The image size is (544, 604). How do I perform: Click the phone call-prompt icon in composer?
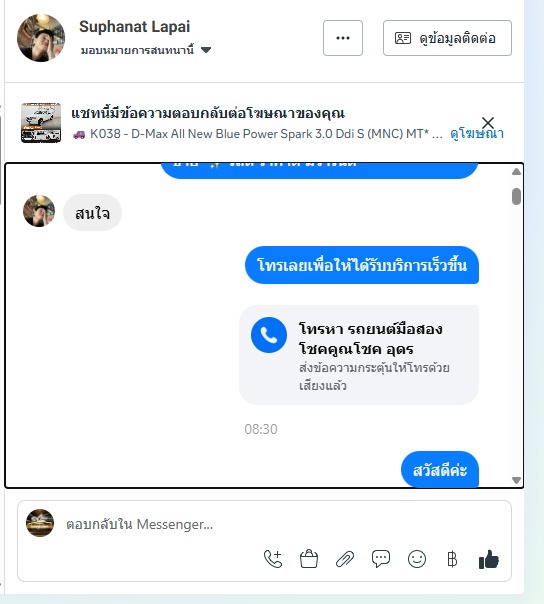tap(273, 559)
